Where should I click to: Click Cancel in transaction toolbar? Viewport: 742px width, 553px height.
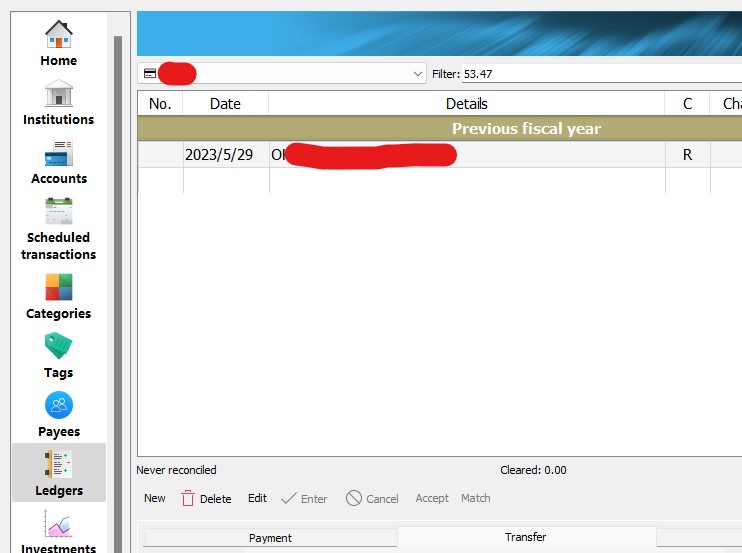click(372, 499)
